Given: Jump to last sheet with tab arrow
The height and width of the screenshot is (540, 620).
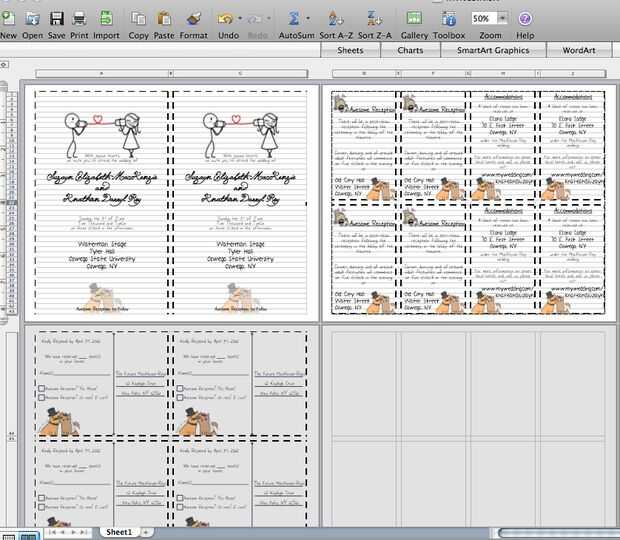Looking at the screenshot, I should 83,532.
